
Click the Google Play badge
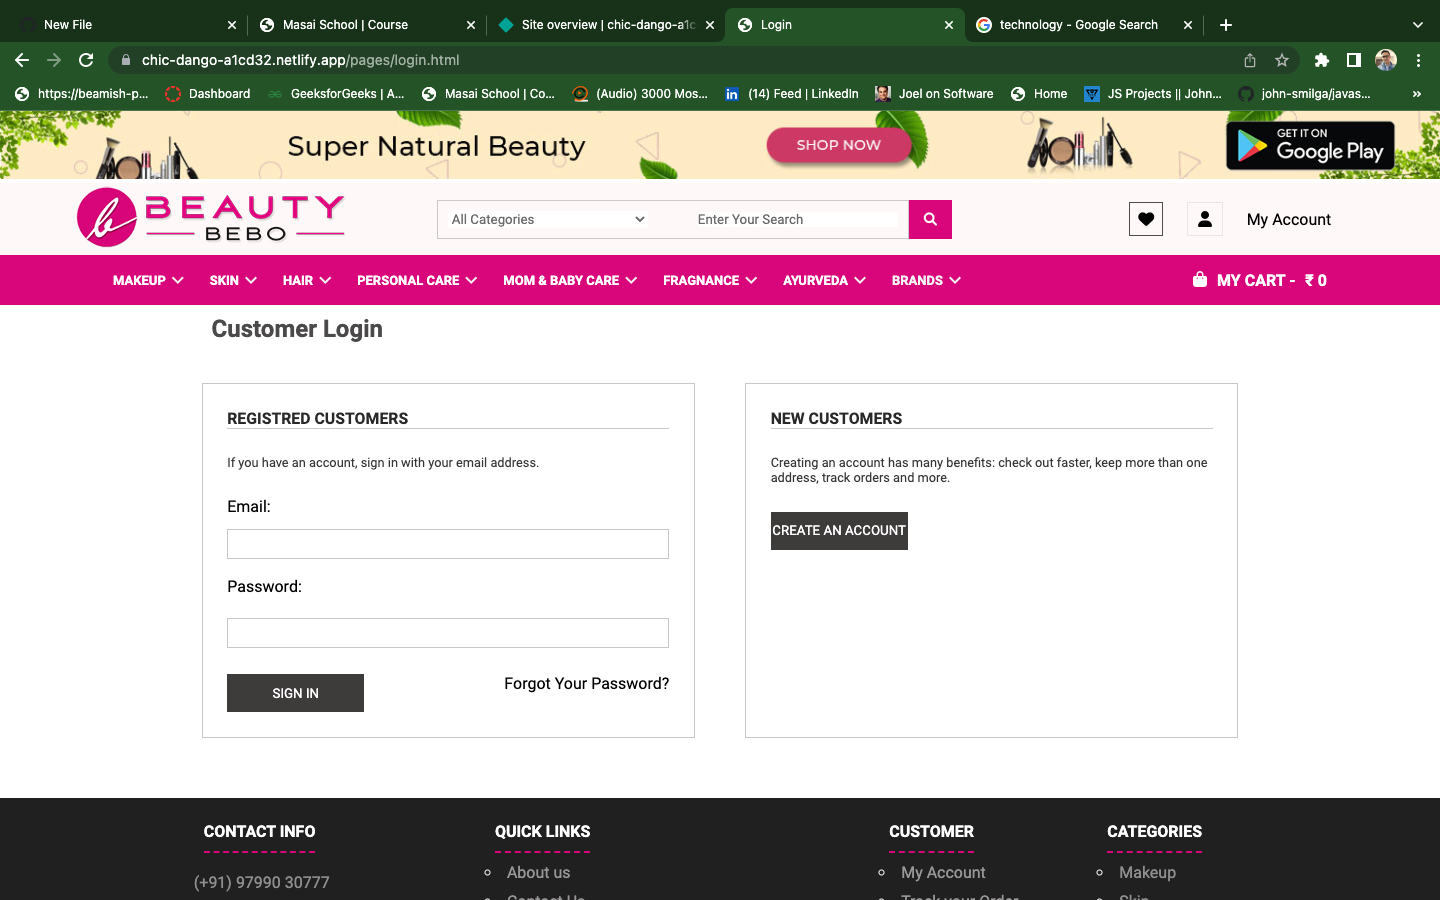click(x=1309, y=145)
